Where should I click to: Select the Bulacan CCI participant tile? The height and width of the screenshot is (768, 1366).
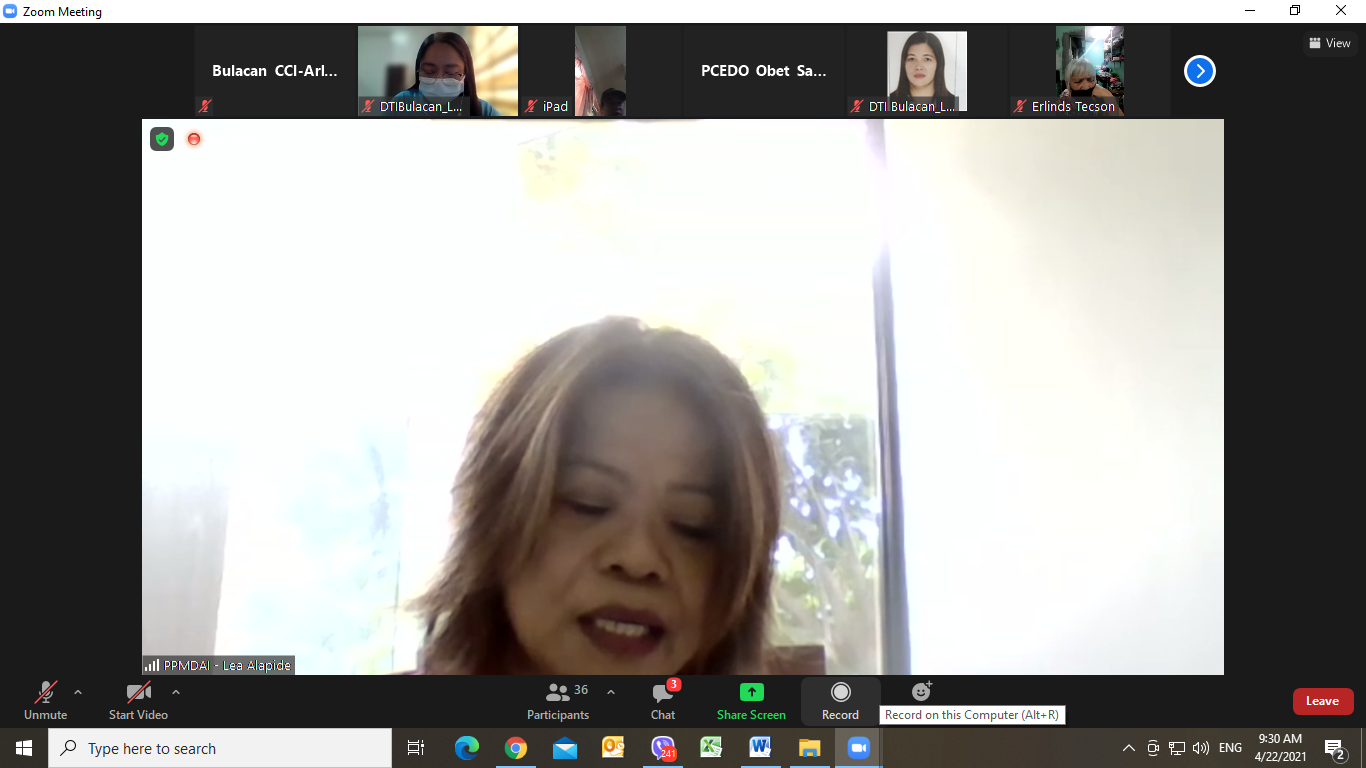[x=275, y=71]
